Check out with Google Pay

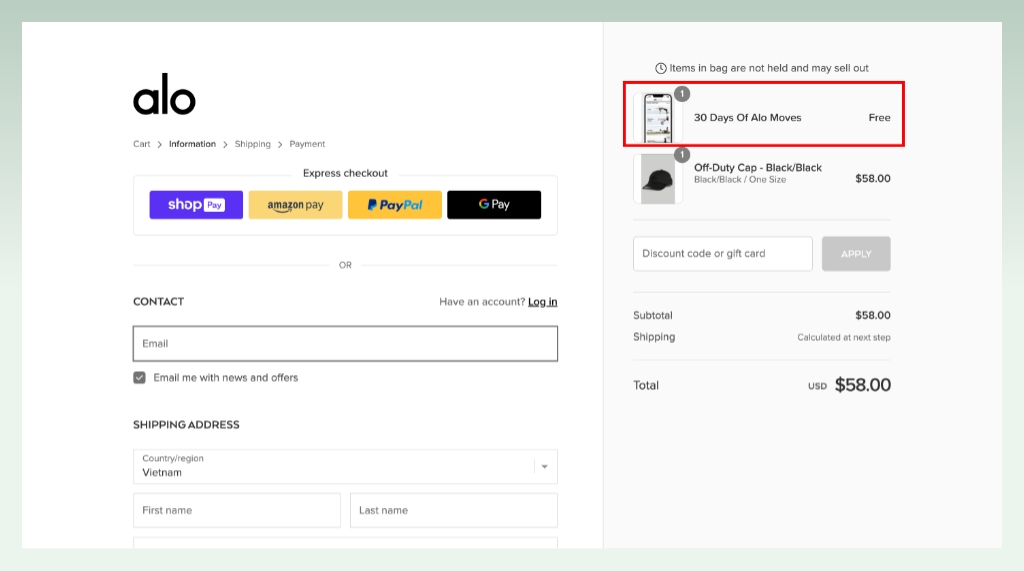coord(494,204)
